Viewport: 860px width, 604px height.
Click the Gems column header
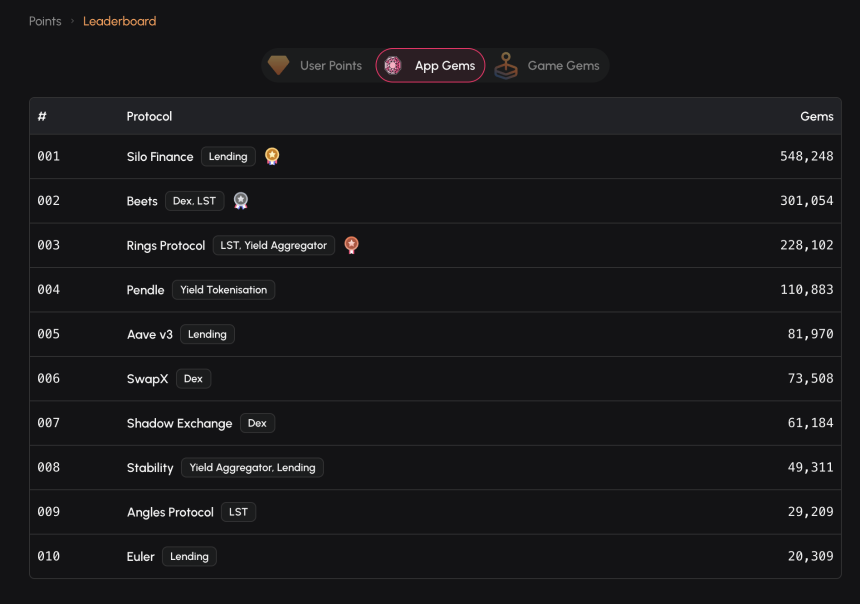tap(817, 116)
